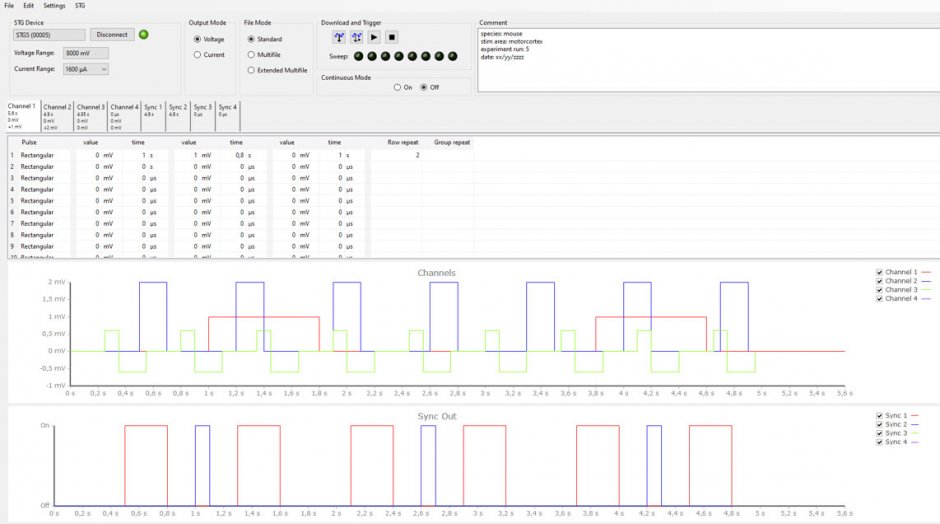Click the Disconnect button
The height and width of the screenshot is (524, 940).
[x=112, y=34]
